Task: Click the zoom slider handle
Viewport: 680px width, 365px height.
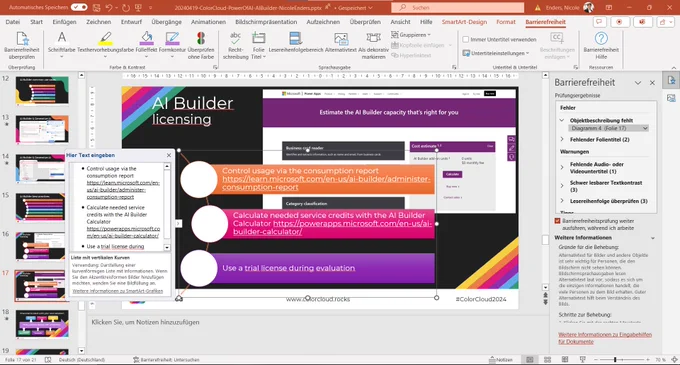Action: [615, 360]
